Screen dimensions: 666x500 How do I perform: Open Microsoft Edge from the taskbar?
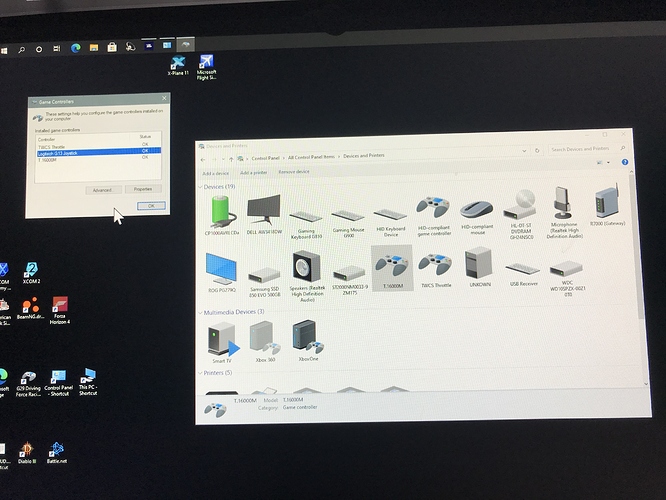76,48
